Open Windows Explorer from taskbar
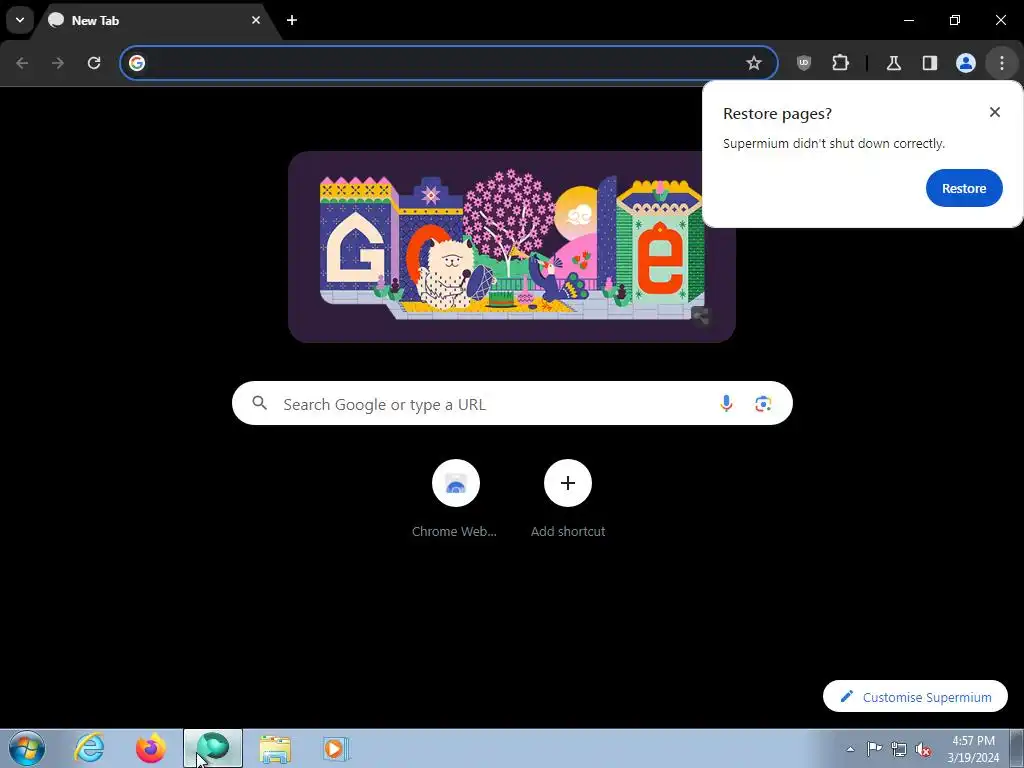This screenshot has width=1024, height=768. pyautogui.click(x=275, y=748)
